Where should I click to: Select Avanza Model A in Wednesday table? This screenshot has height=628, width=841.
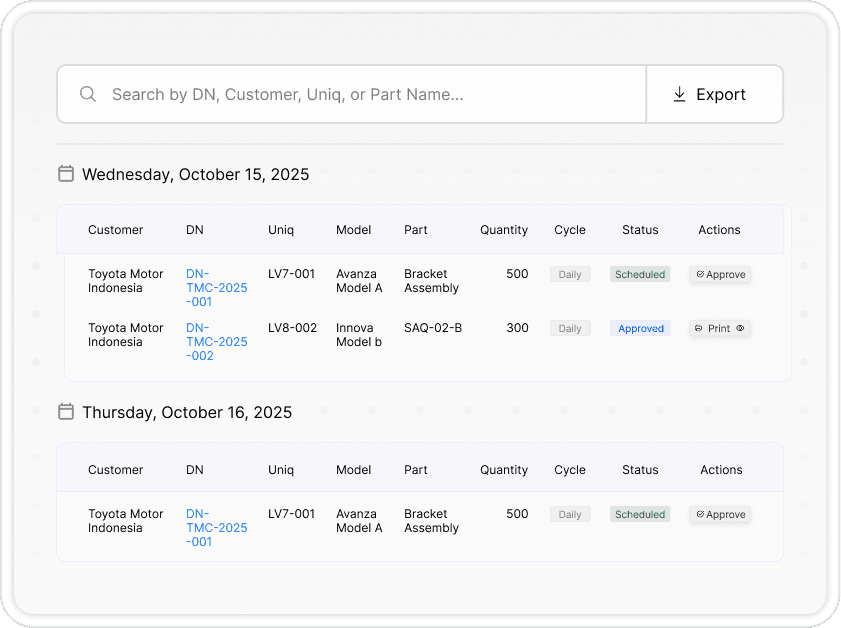[359, 281]
